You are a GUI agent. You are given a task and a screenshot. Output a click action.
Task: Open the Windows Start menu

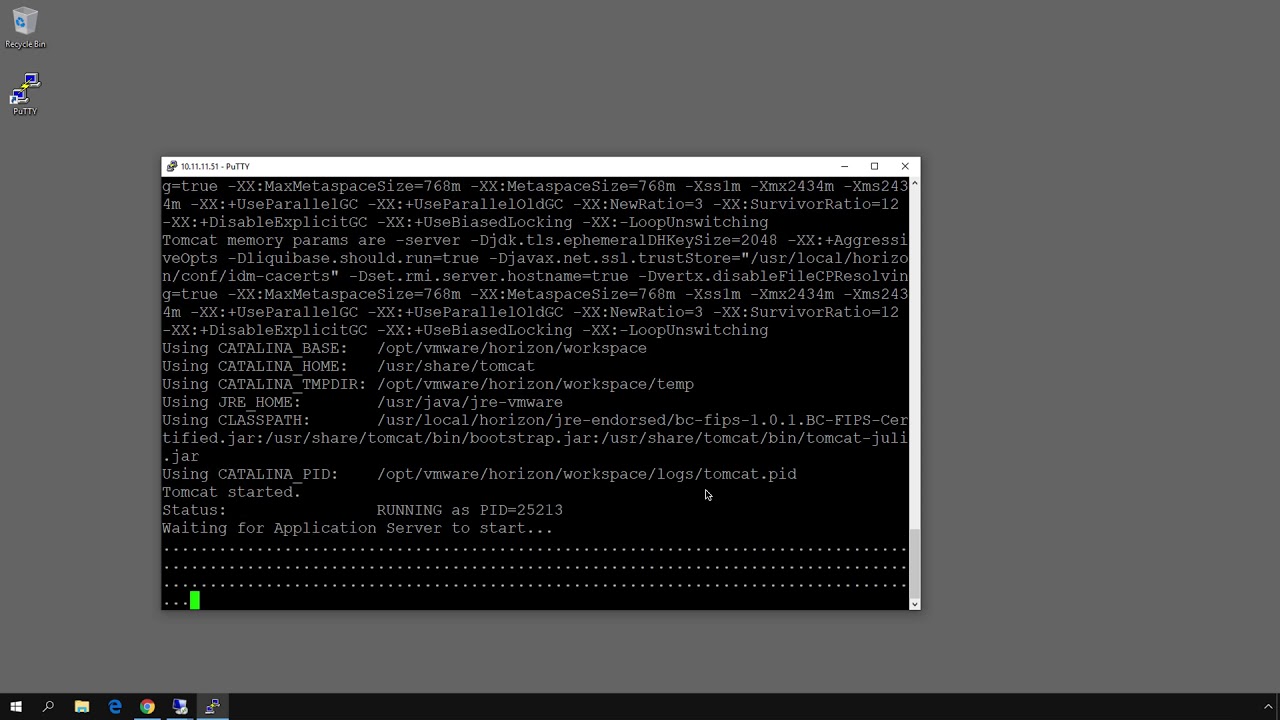[16, 707]
